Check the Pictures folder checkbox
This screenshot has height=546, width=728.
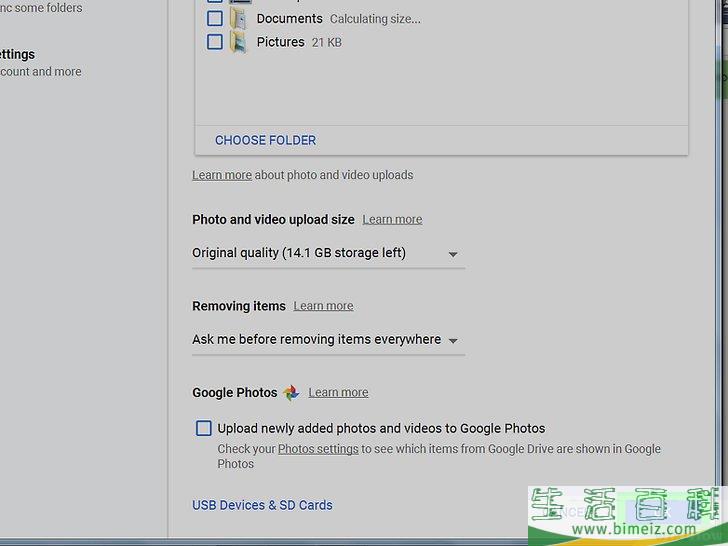coord(214,42)
